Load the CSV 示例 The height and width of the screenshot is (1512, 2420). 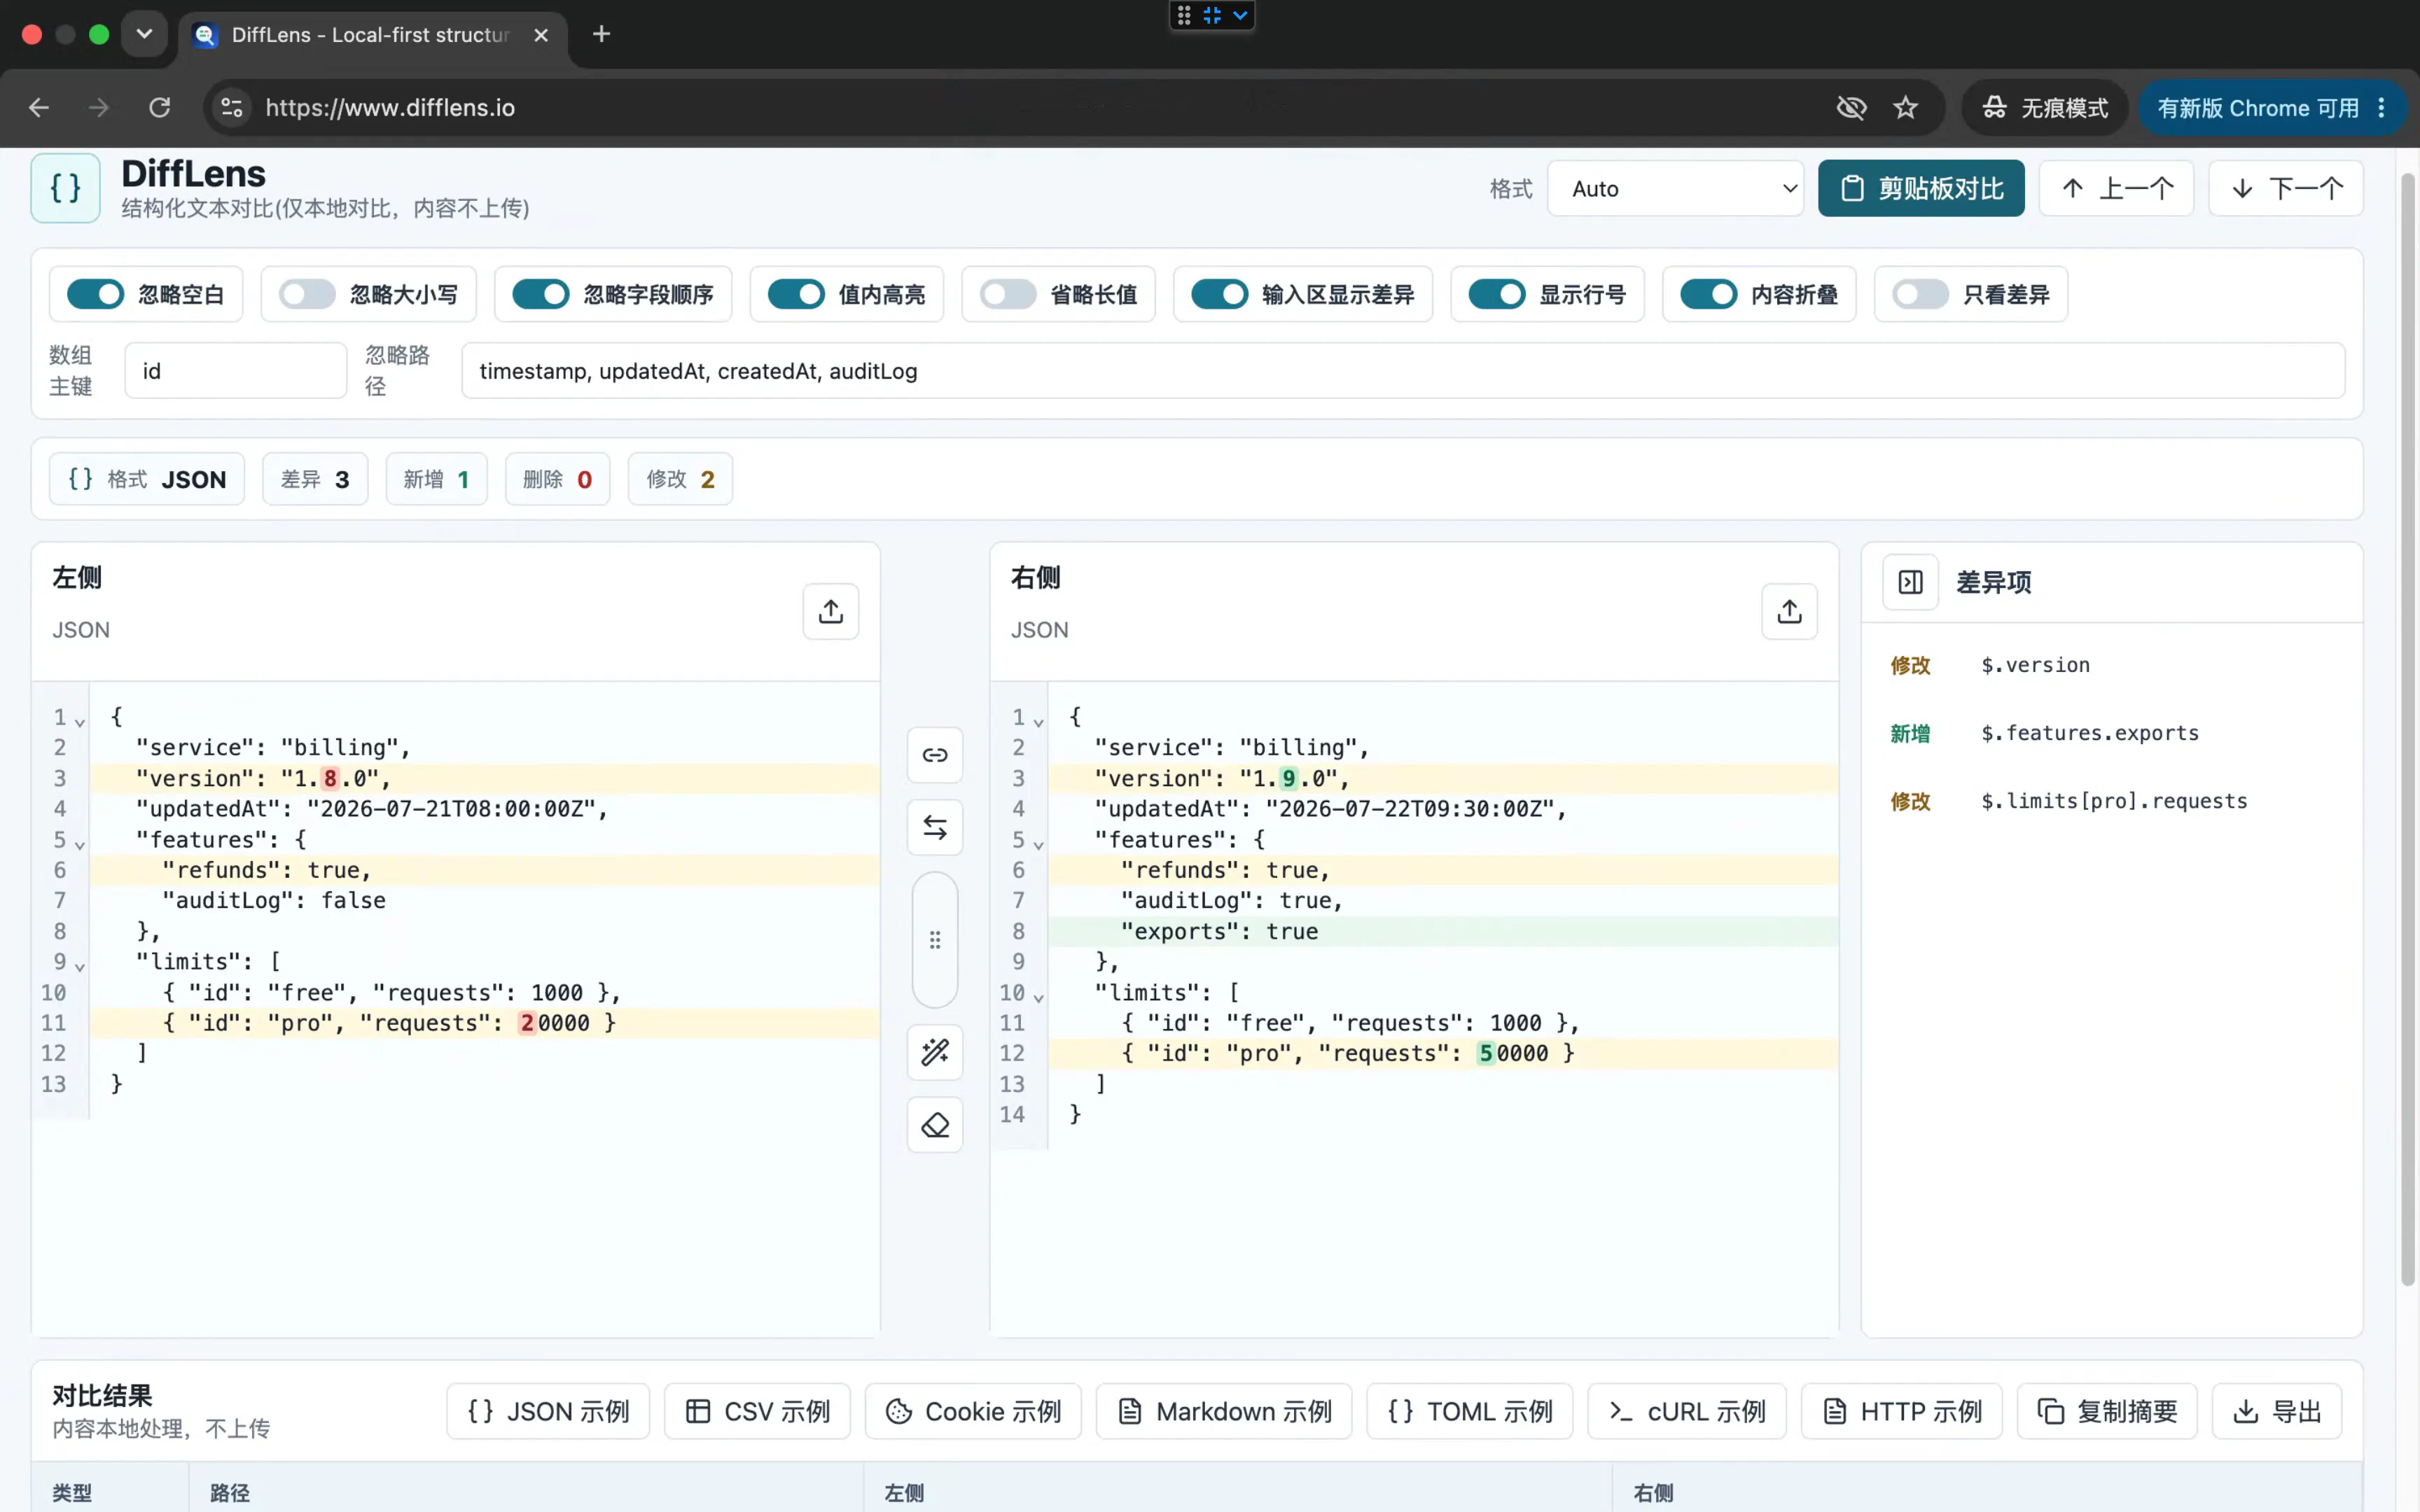pos(757,1411)
